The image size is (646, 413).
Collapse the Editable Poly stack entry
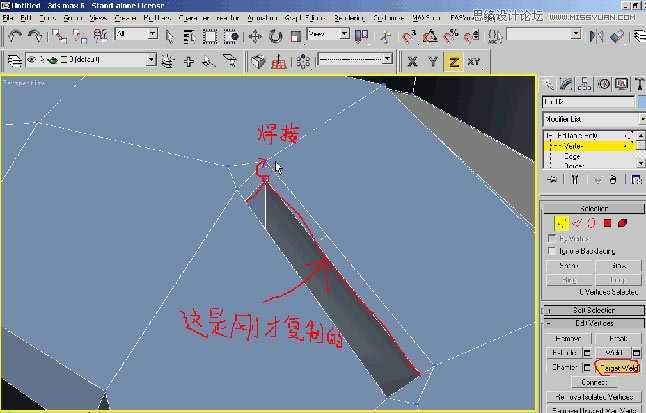(x=549, y=135)
